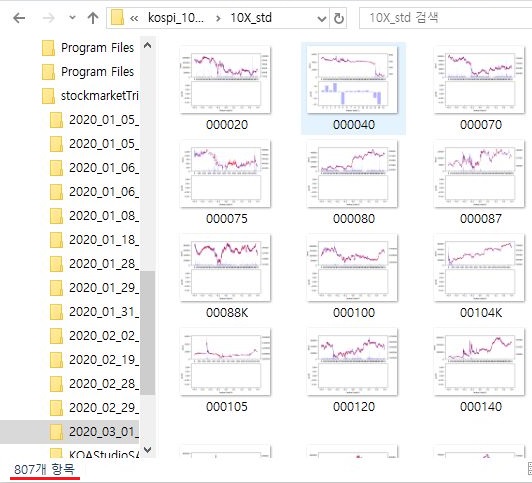Select 2020_02_19_ folder in tree
Viewport: 532px width, 483px height.
[94, 360]
